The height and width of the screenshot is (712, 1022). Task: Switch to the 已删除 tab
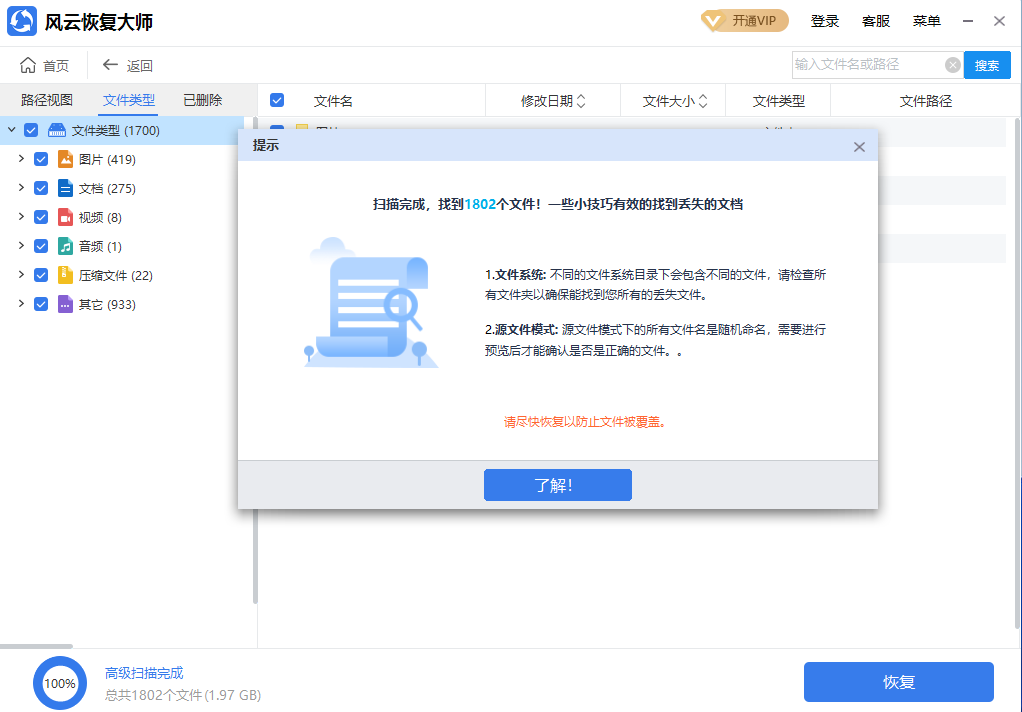[x=202, y=100]
